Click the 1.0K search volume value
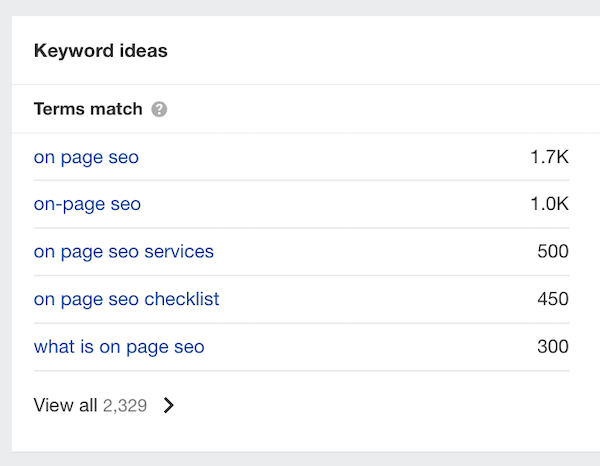 549,204
